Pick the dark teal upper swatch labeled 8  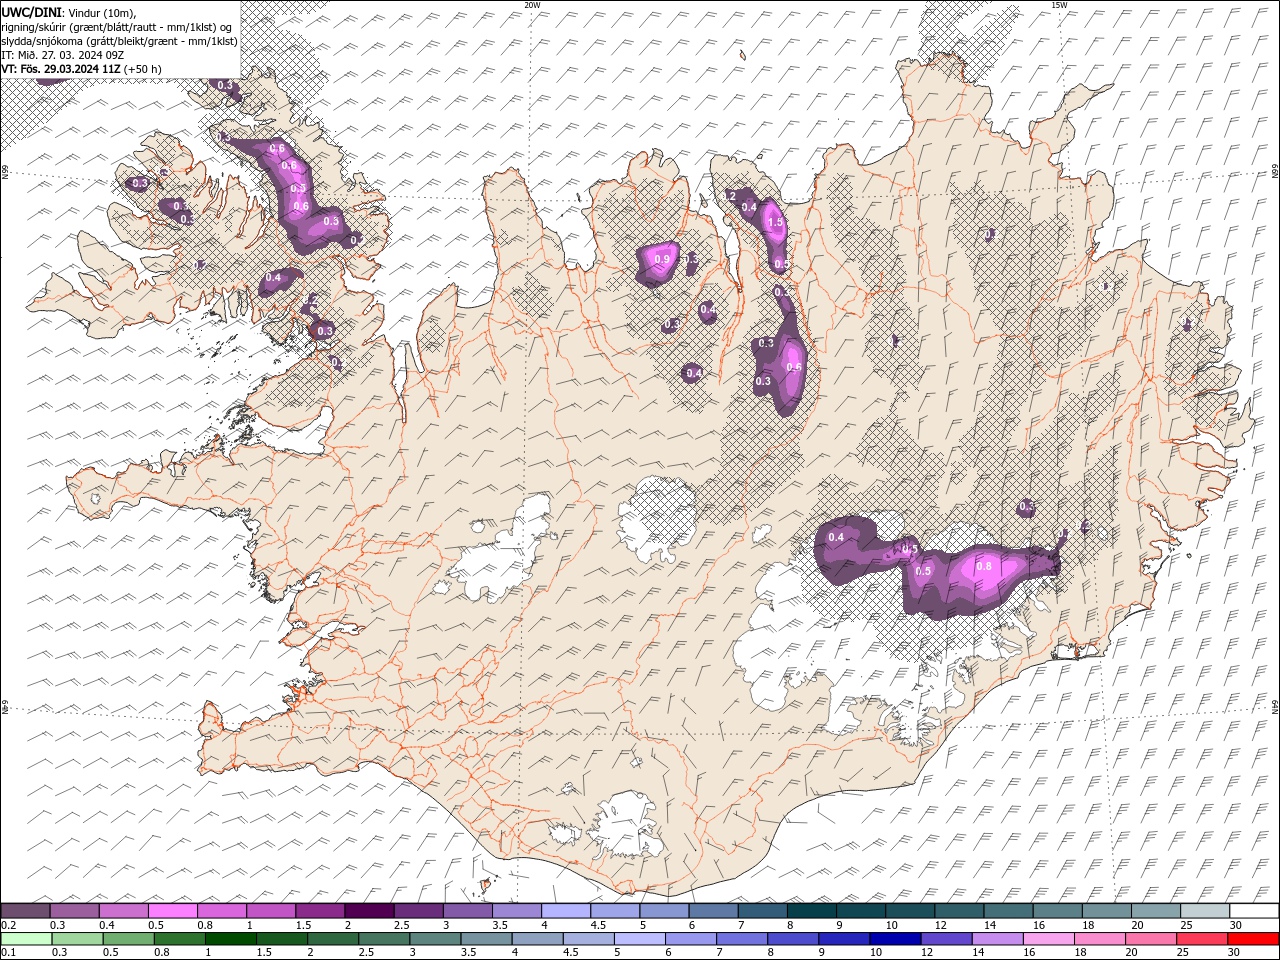pos(810,911)
